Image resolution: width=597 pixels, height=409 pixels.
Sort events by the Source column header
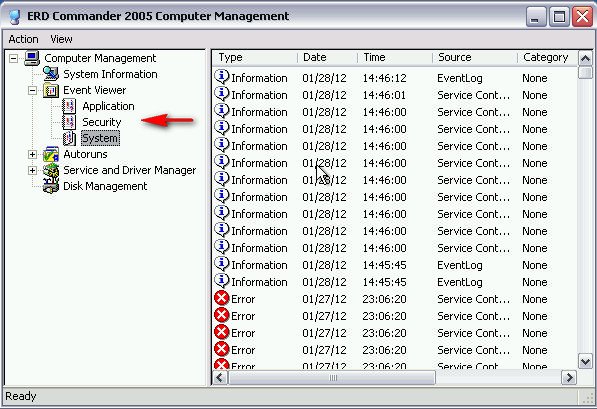475,58
